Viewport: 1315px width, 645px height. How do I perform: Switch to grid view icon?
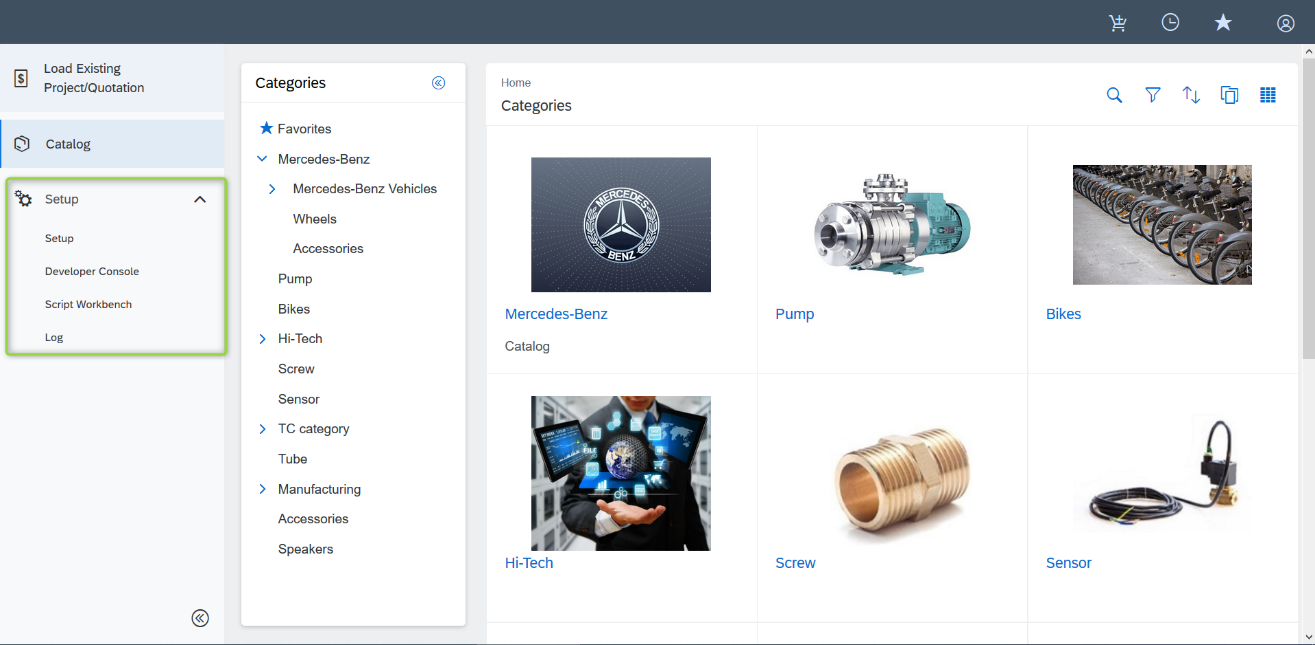1268,95
